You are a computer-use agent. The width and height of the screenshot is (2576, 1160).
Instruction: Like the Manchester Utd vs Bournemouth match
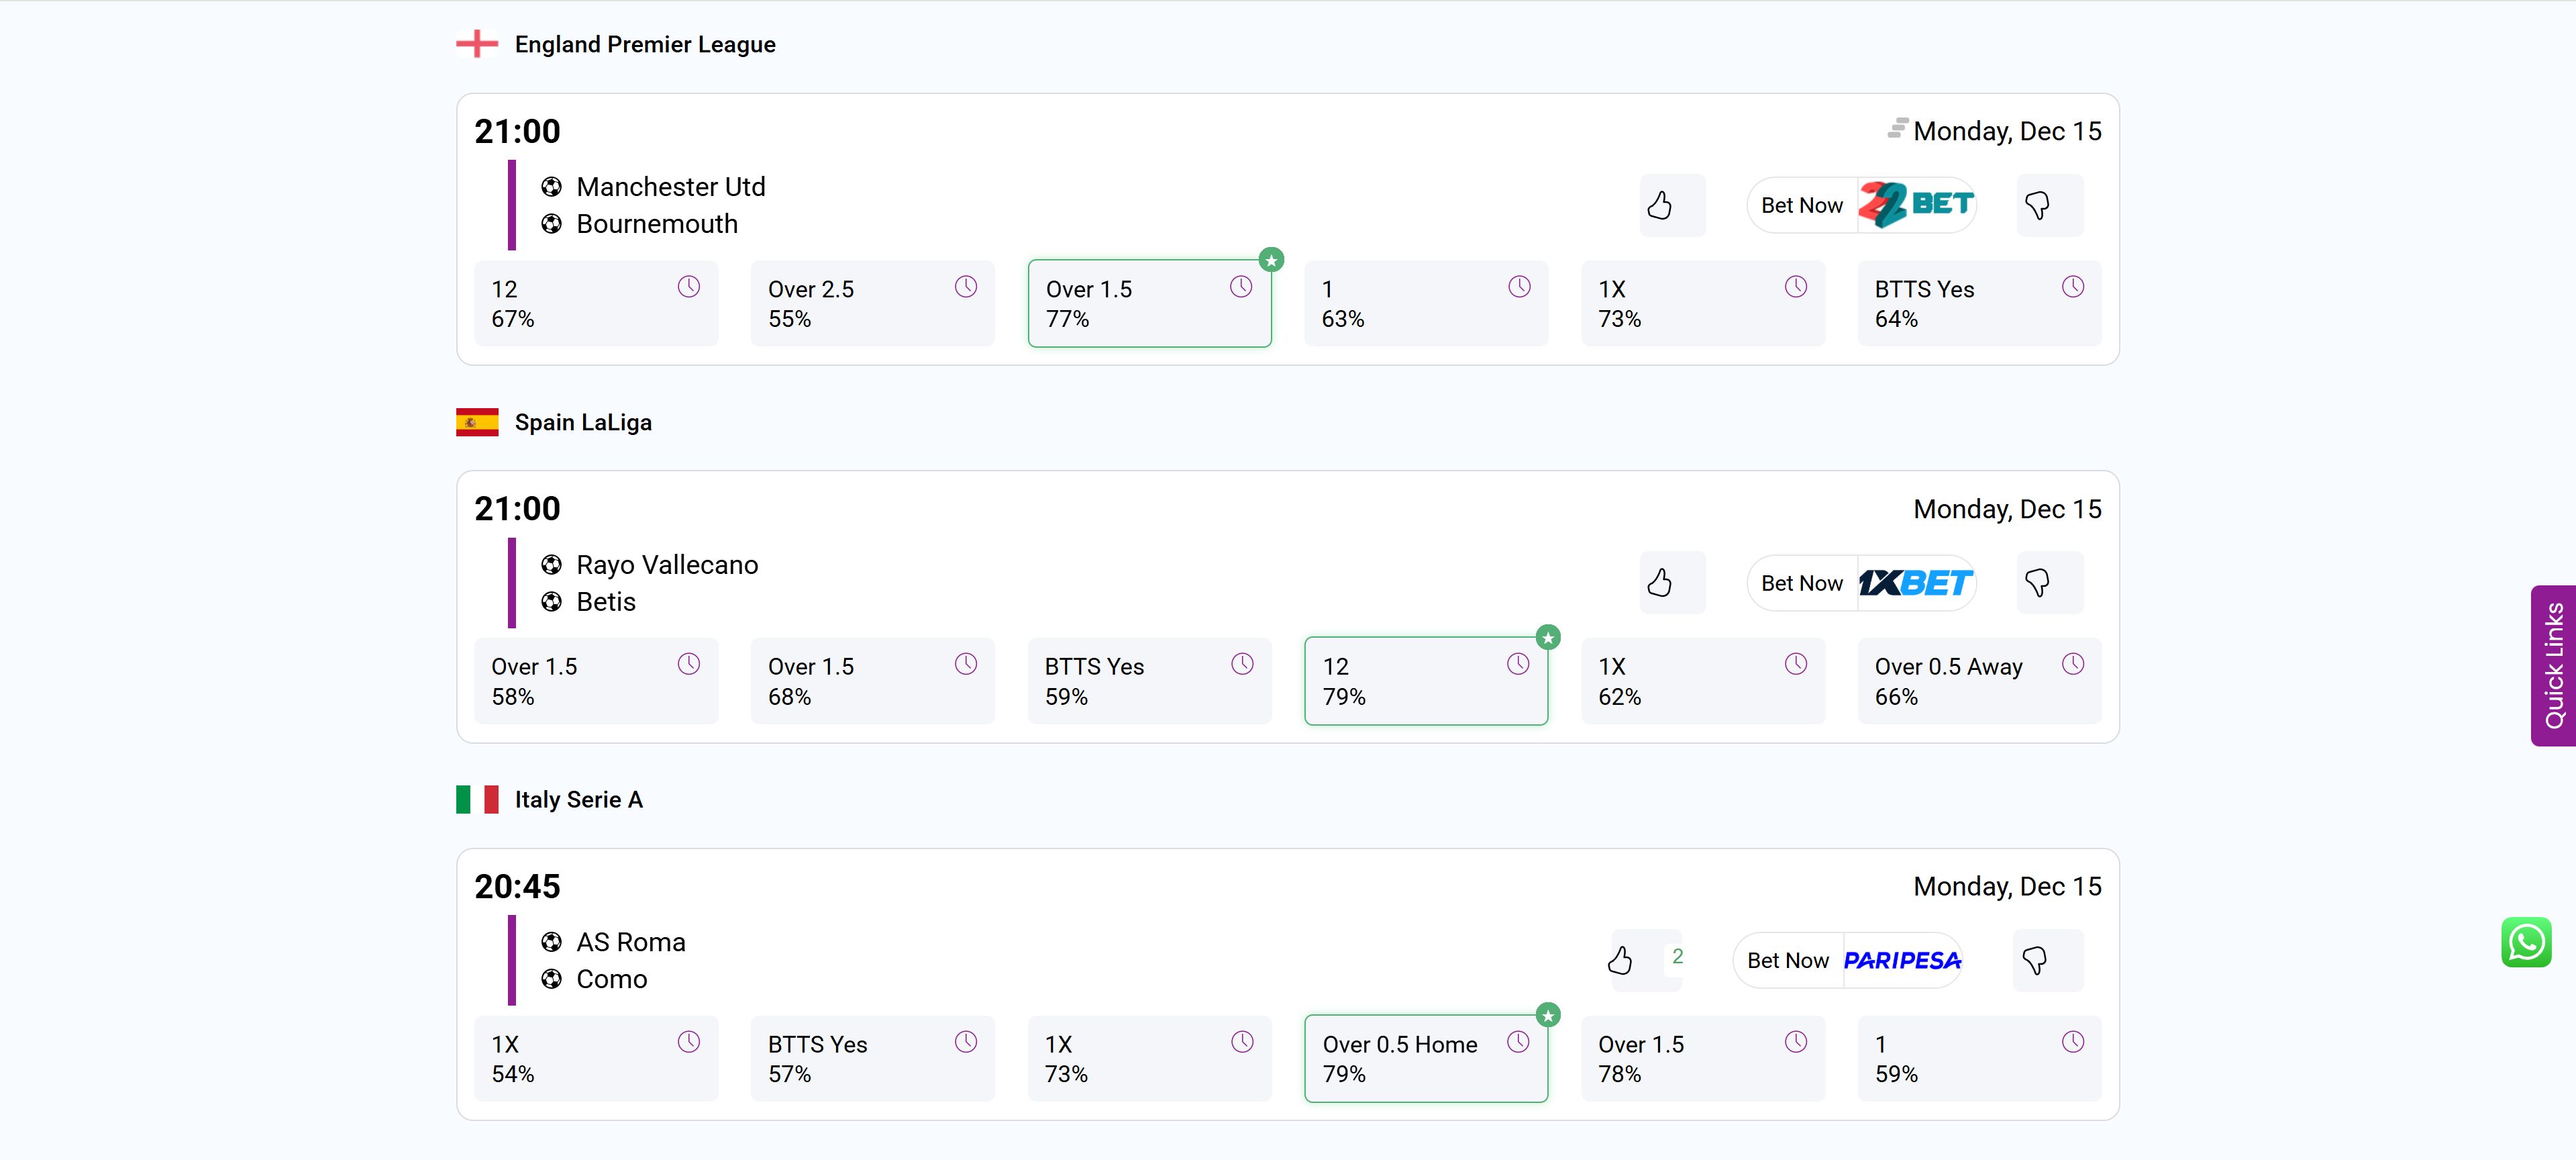1660,206
